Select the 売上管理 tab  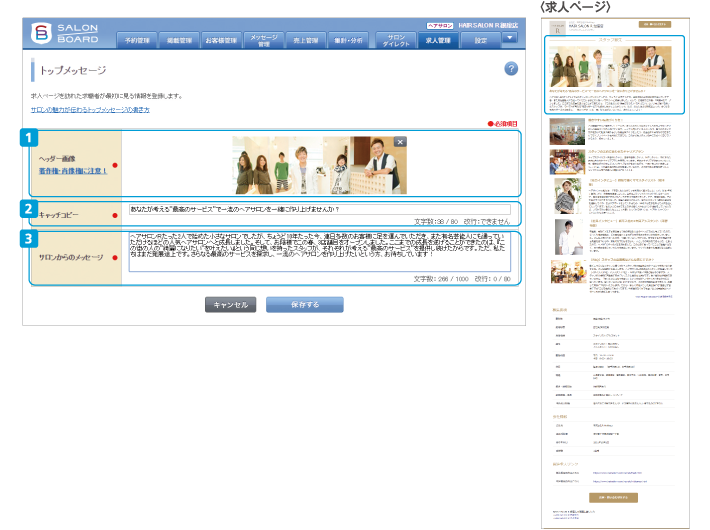[x=306, y=41]
